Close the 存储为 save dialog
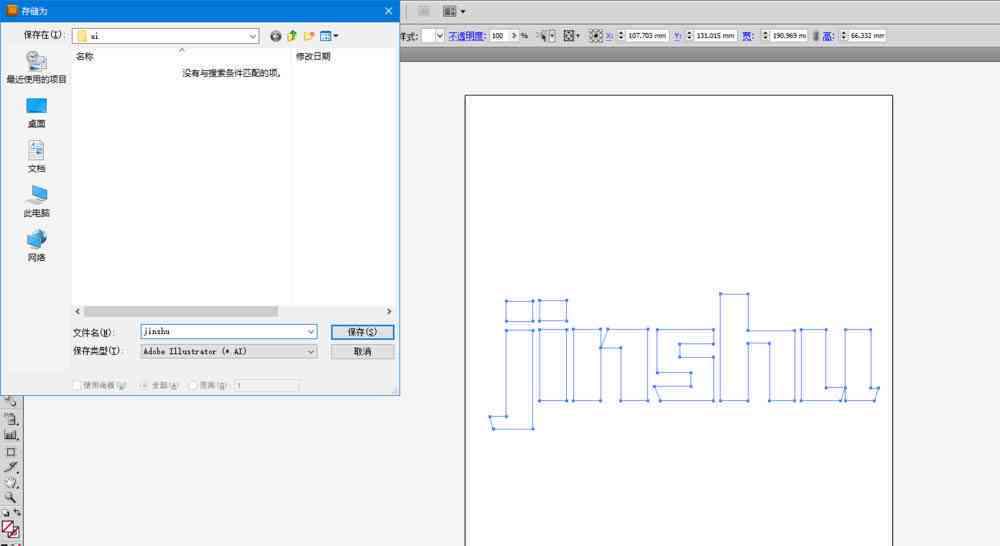Viewport: 1000px width, 546px height. pyautogui.click(x=388, y=11)
